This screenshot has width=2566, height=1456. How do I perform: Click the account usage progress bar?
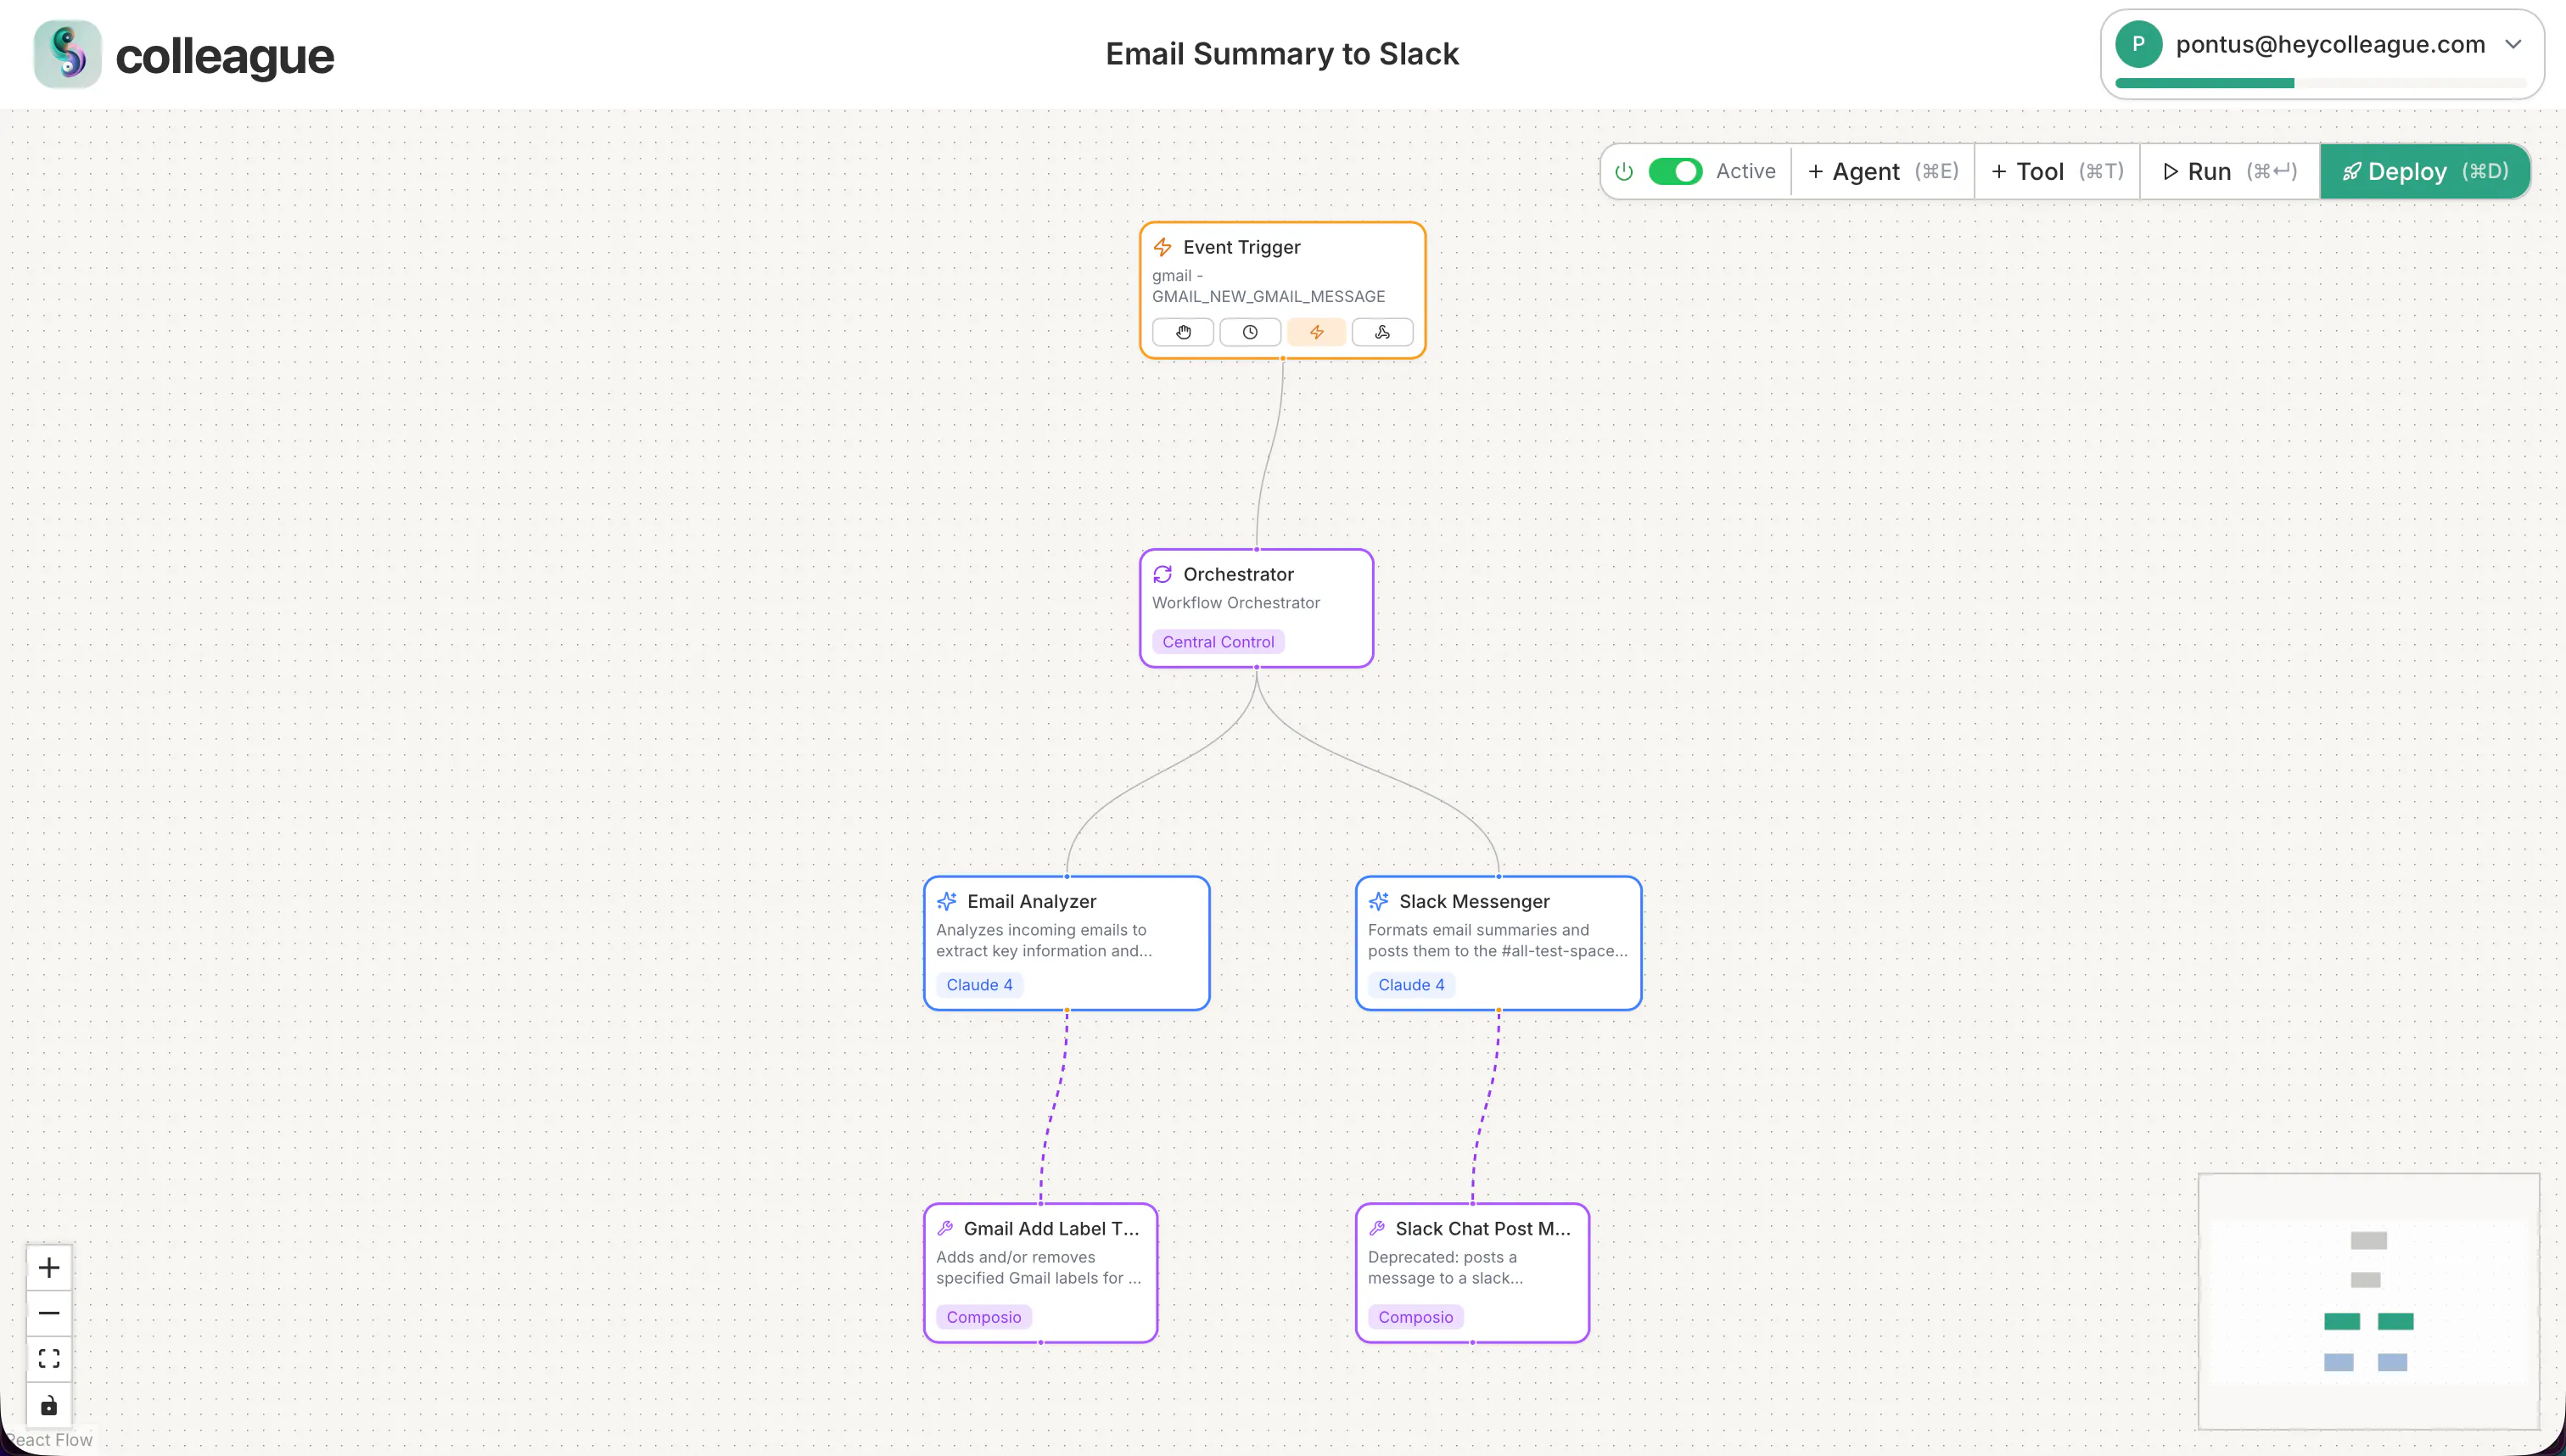(x=2321, y=83)
